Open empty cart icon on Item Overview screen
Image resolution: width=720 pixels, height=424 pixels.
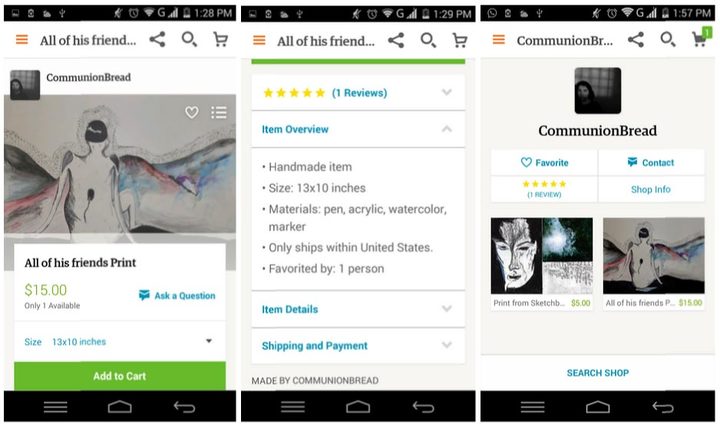click(460, 40)
